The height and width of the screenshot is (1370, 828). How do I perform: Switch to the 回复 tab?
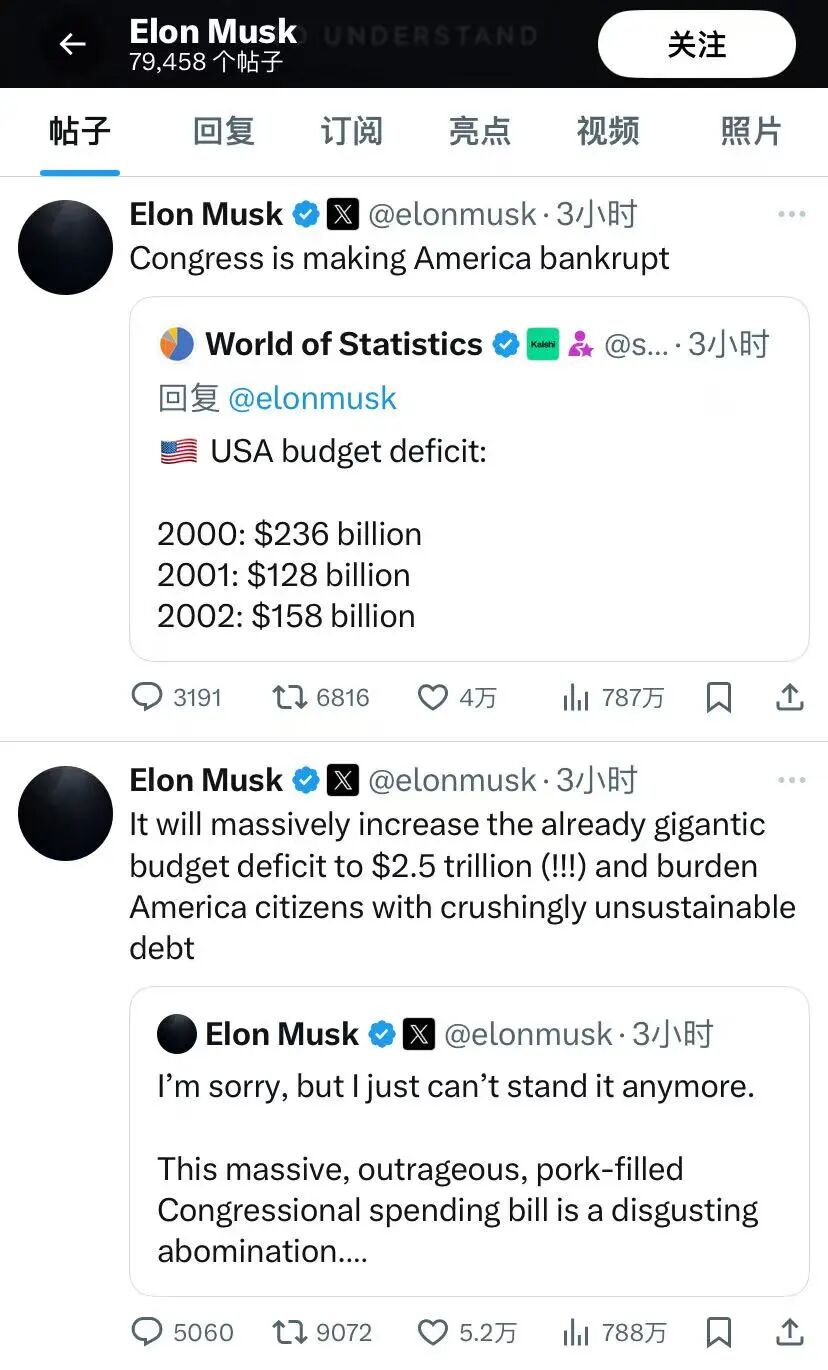click(224, 131)
